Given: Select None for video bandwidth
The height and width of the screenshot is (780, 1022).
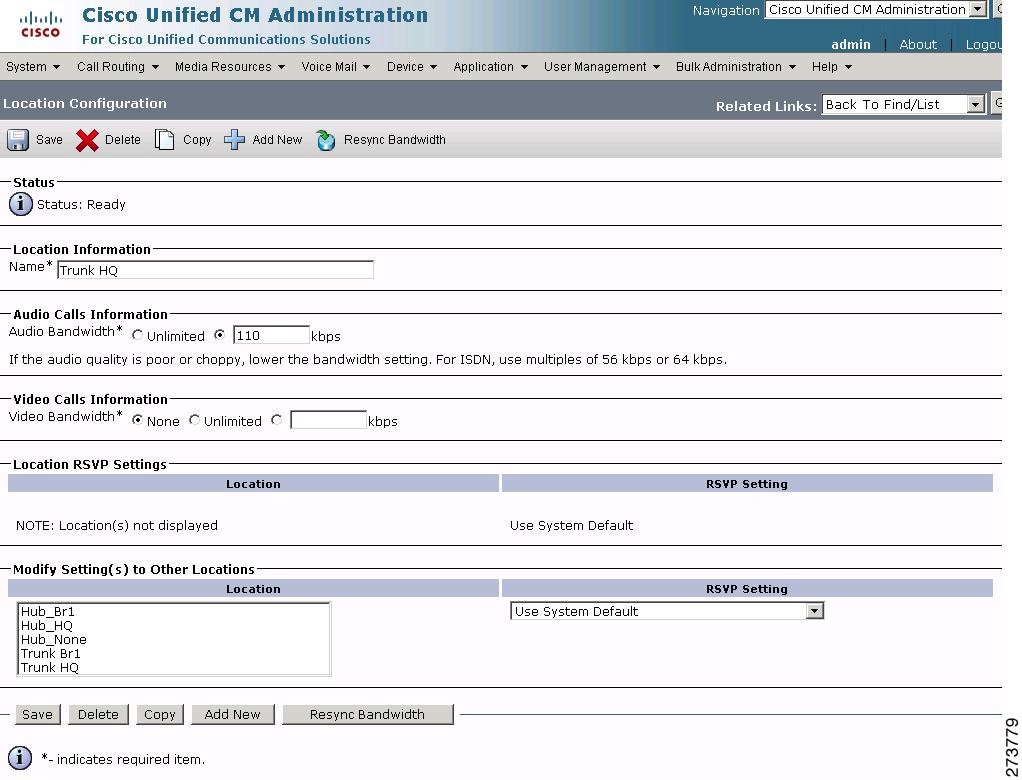Looking at the screenshot, I should pyautogui.click(x=137, y=420).
